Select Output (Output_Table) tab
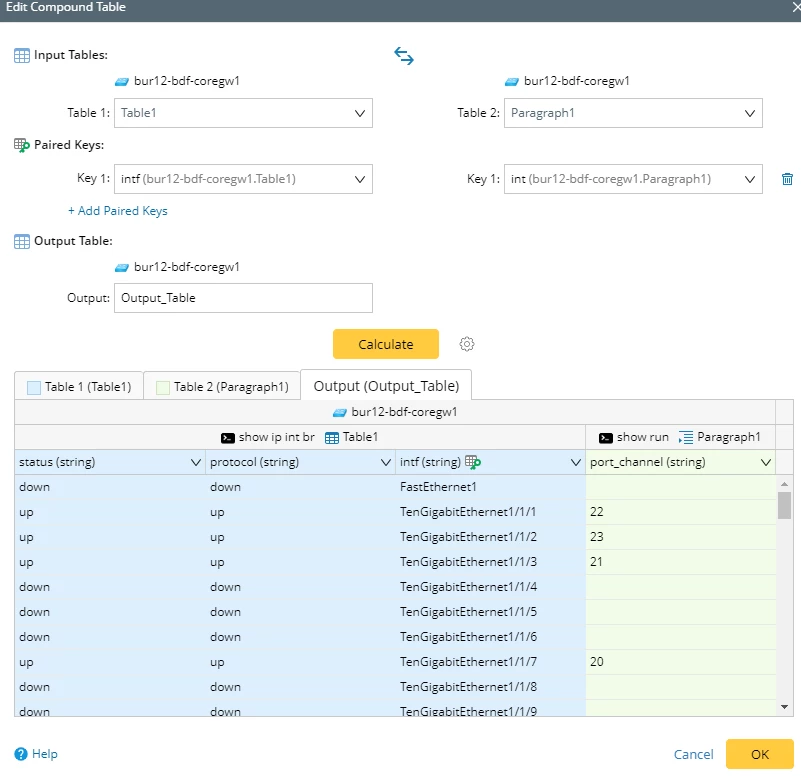Image resolution: width=801 pixels, height=776 pixels. (x=386, y=386)
